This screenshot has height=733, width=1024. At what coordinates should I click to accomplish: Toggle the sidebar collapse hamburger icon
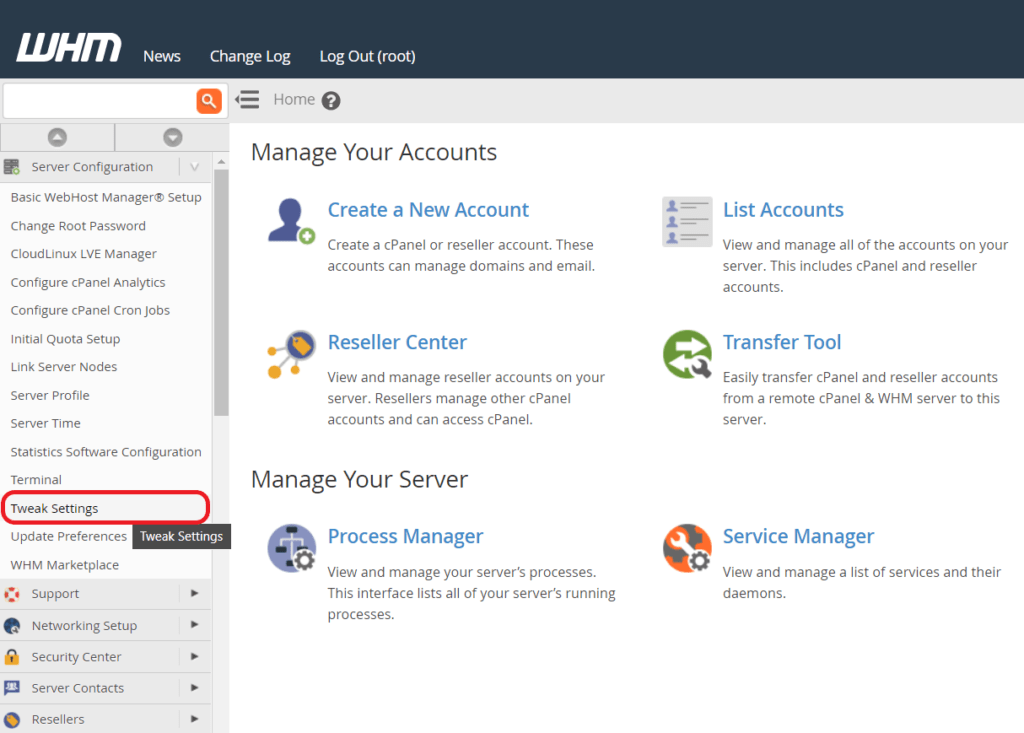click(x=248, y=100)
